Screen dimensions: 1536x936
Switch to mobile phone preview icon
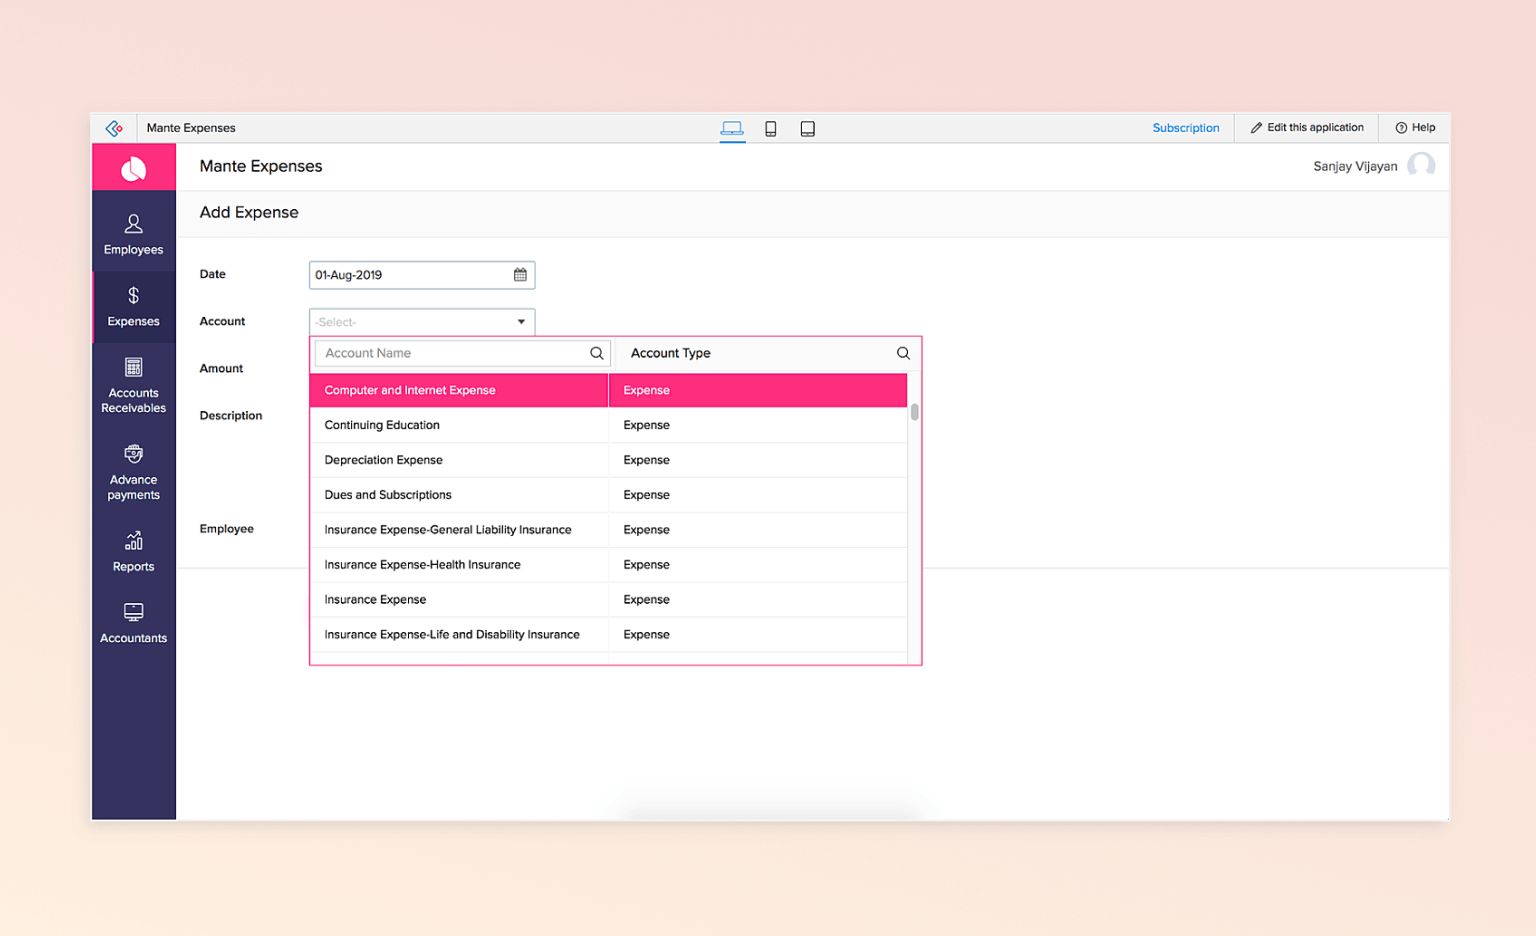click(771, 128)
